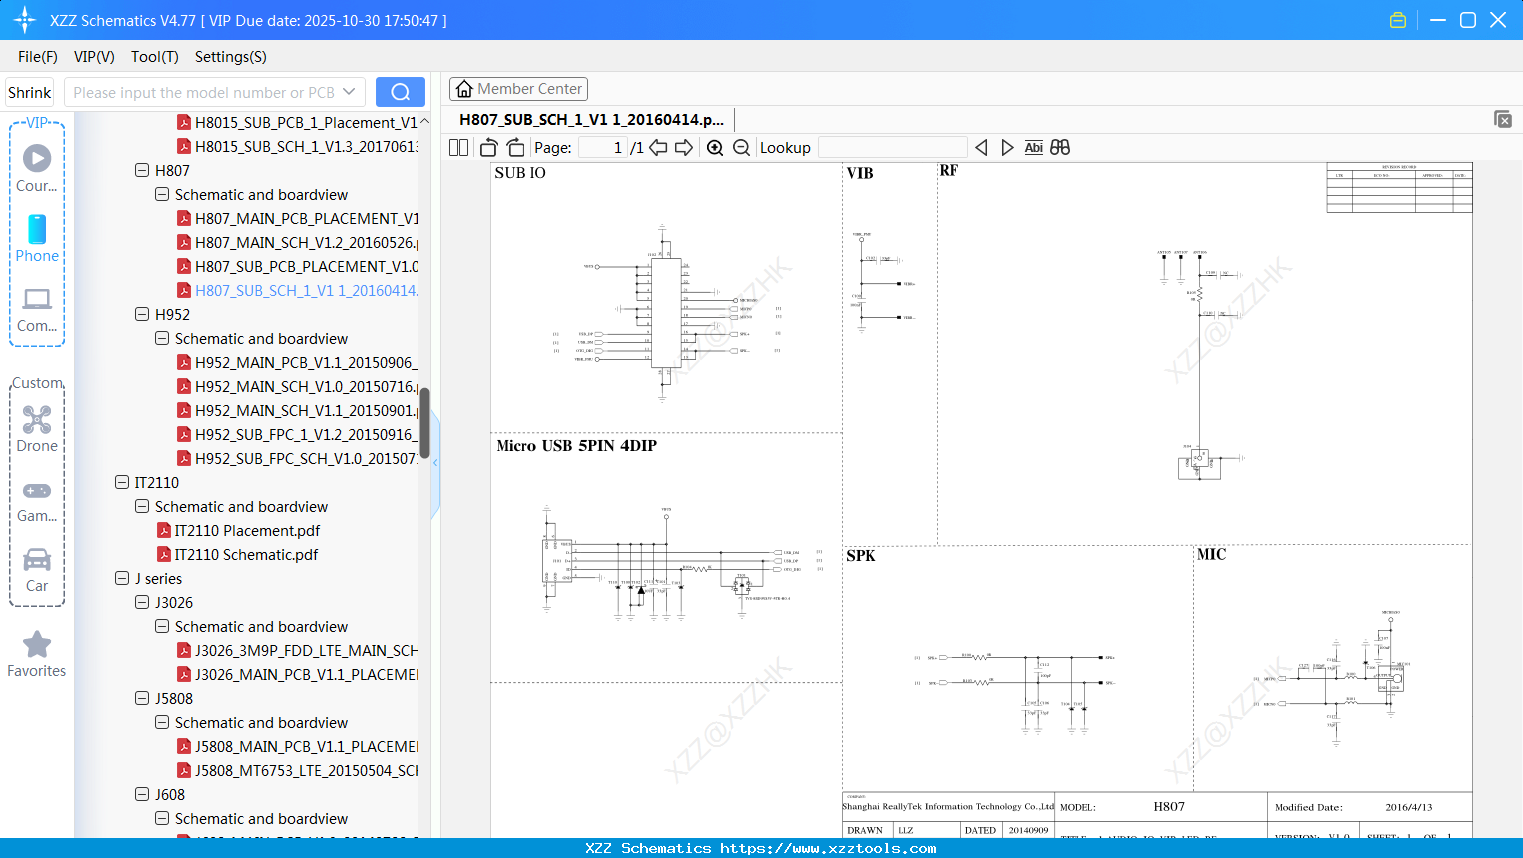Open the Game category in the sidebar

click(37, 500)
